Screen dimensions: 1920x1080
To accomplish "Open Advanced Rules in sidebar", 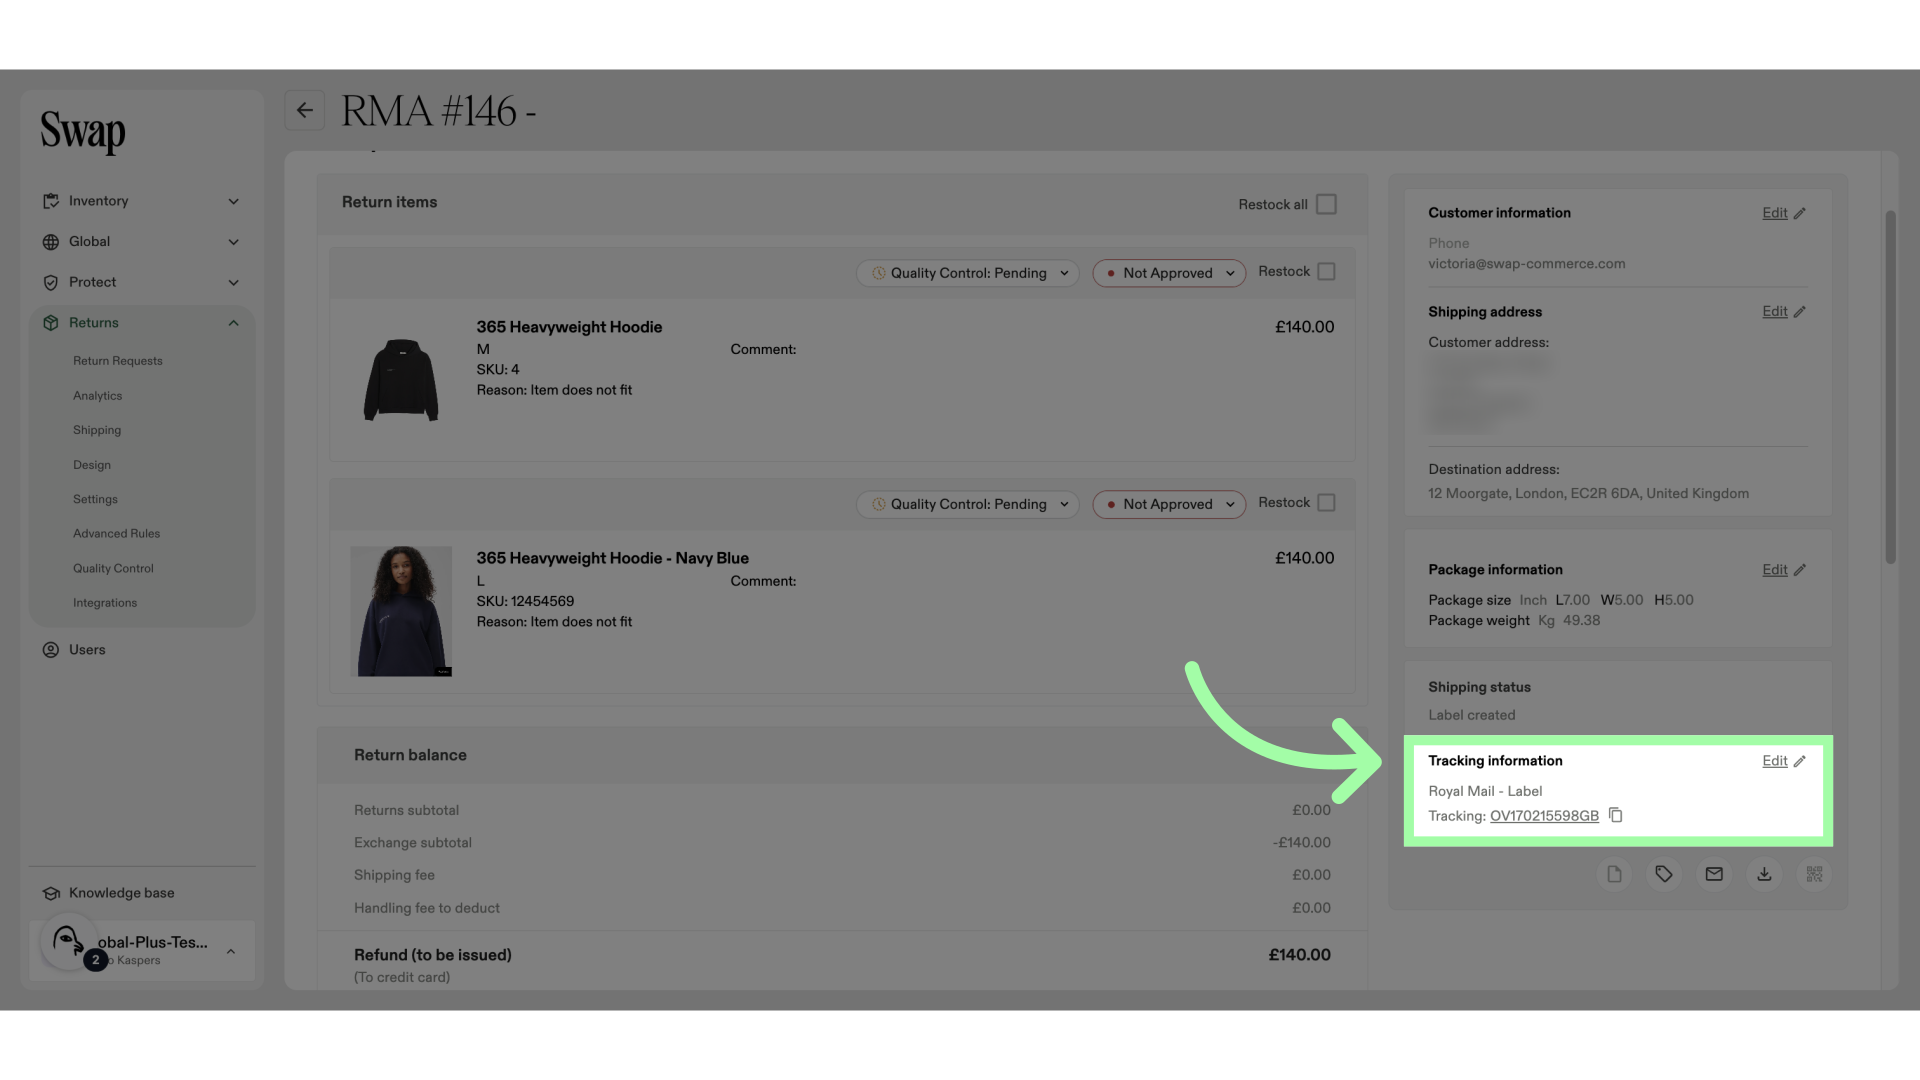I will (116, 534).
